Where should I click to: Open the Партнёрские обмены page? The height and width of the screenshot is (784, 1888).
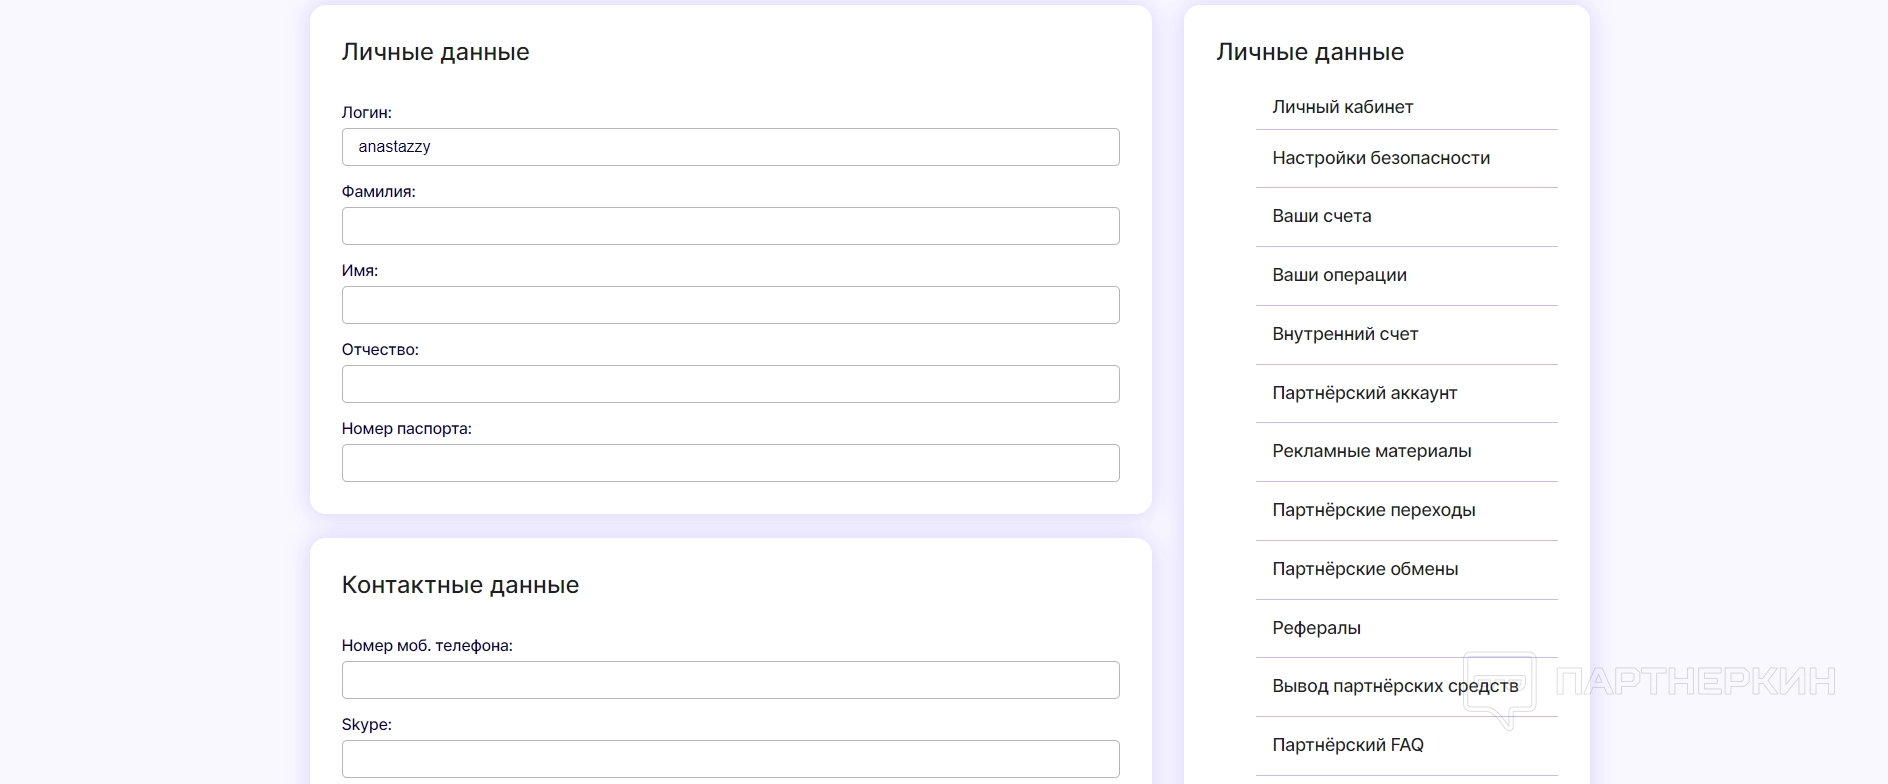[x=1365, y=569]
